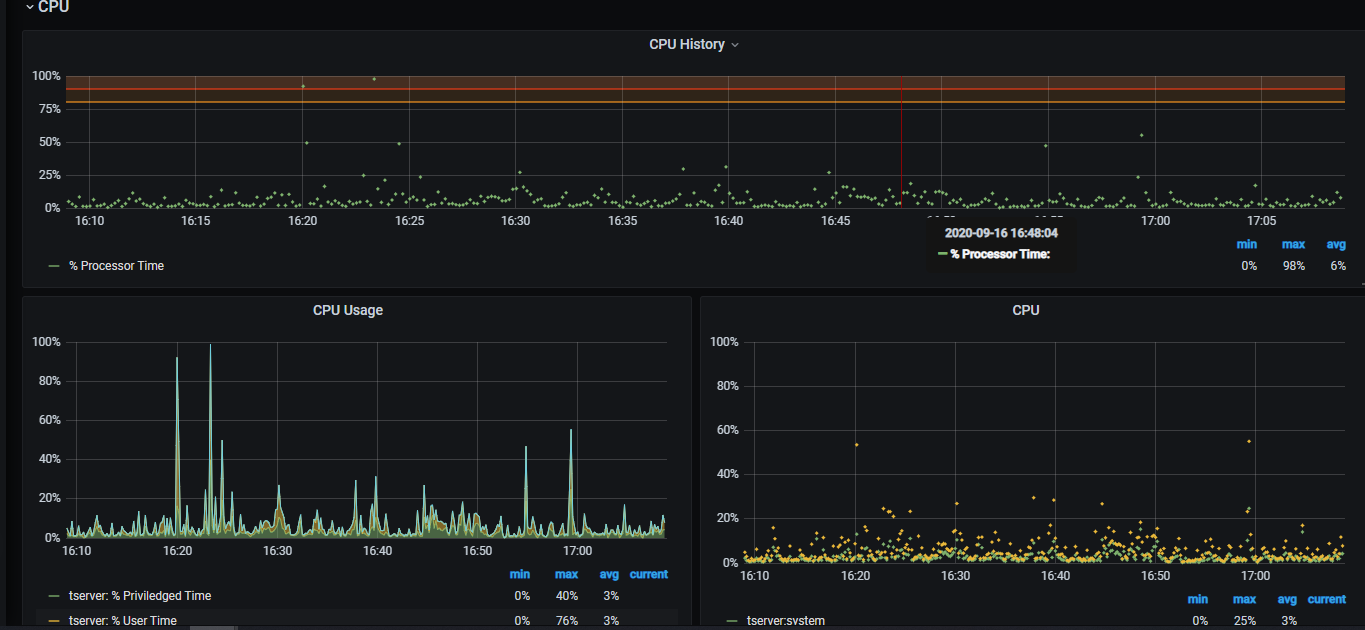The image size is (1365, 630).
Task: Click the horizontal scrollbar thumb at bottom
Action: click(215, 627)
